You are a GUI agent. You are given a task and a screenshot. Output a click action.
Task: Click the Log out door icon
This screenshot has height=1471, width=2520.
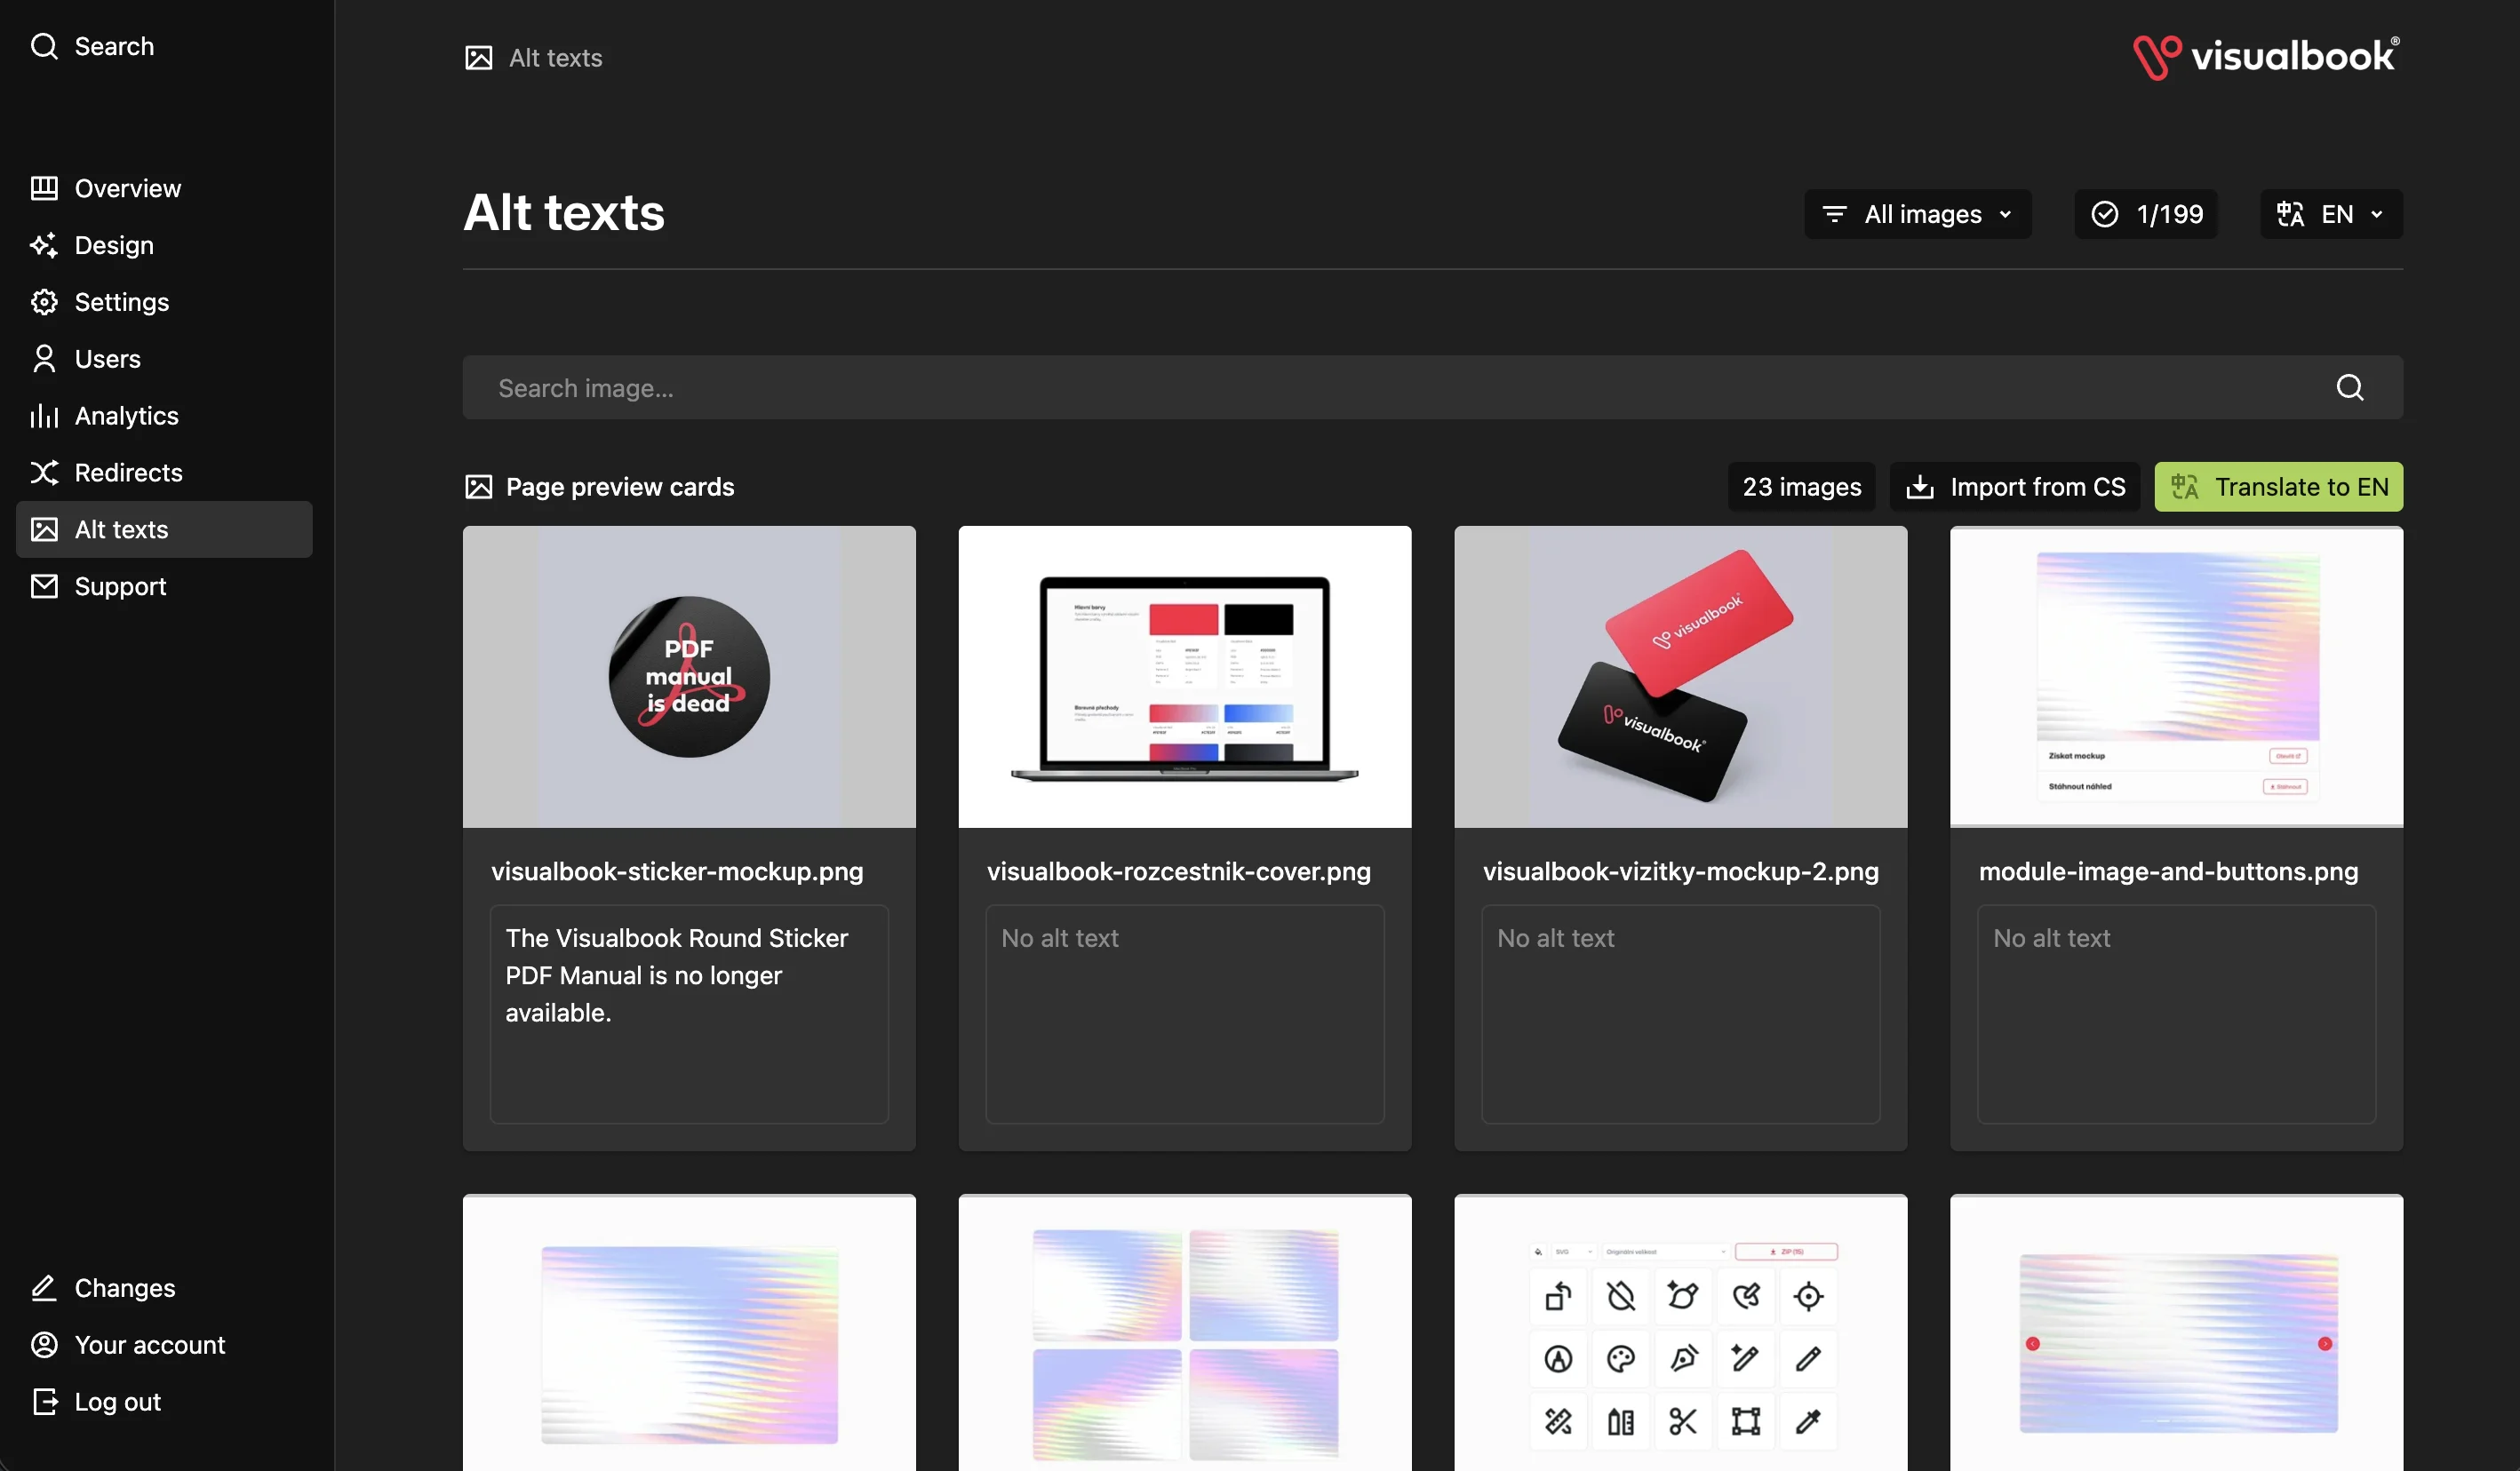(x=44, y=1402)
